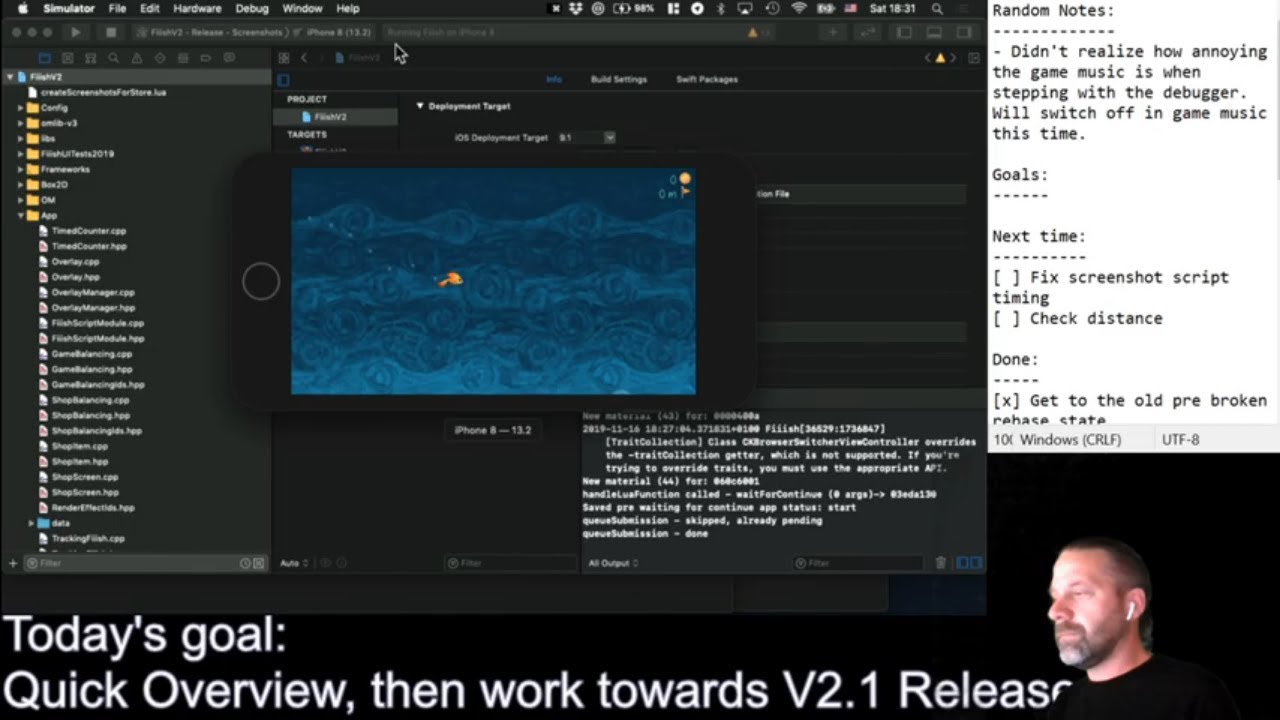Viewport: 1280px width, 720px height.
Task: Open the Debug menu
Action: click(252, 8)
